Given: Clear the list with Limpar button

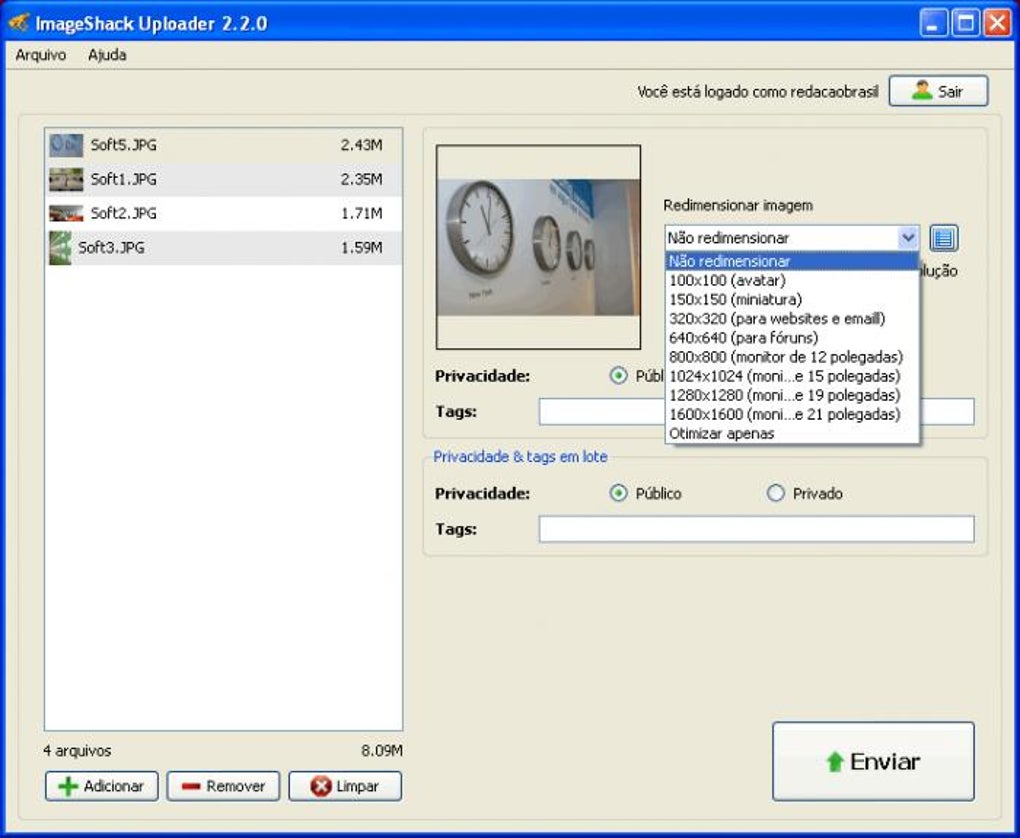Looking at the screenshot, I should pyautogui.click(x=345, y=786).
